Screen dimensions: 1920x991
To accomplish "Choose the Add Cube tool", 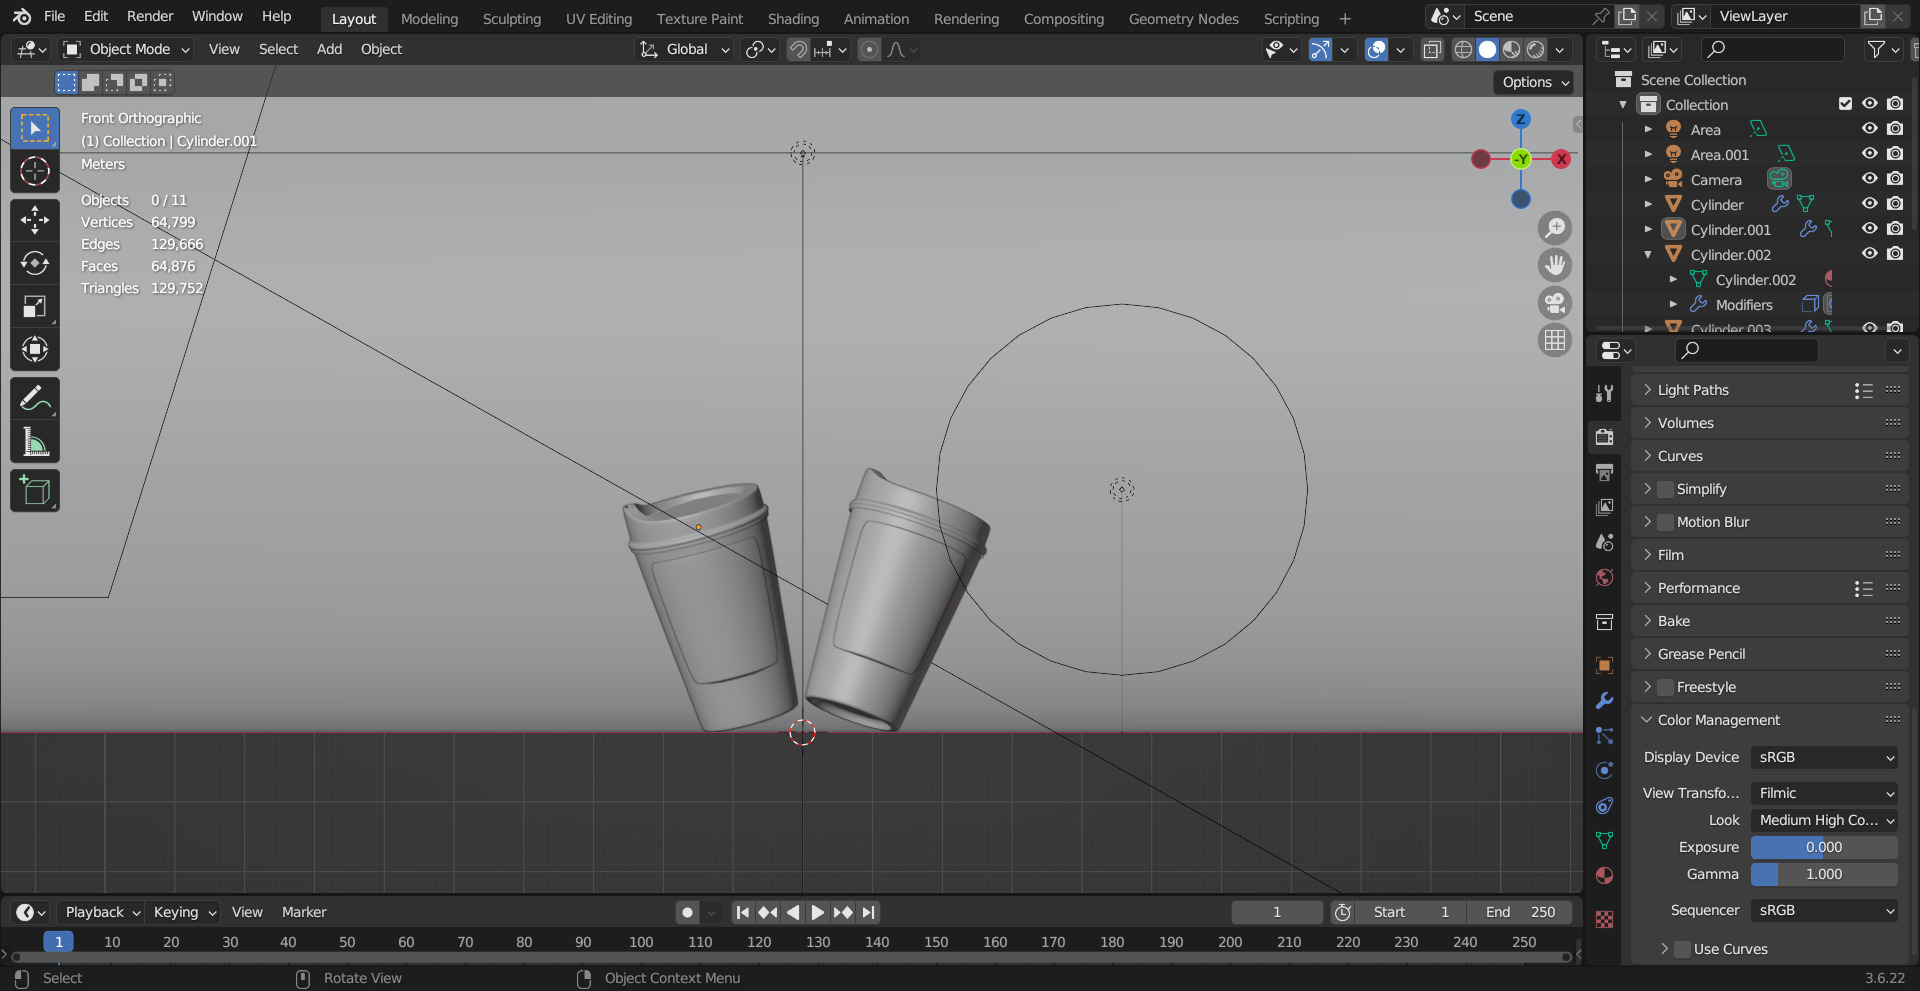I will [35, 491].
